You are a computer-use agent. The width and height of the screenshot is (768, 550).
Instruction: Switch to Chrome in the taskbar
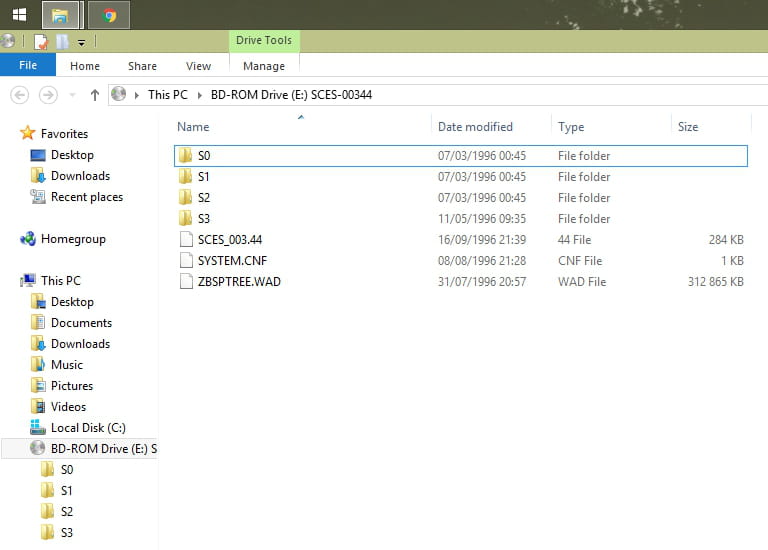109,15
